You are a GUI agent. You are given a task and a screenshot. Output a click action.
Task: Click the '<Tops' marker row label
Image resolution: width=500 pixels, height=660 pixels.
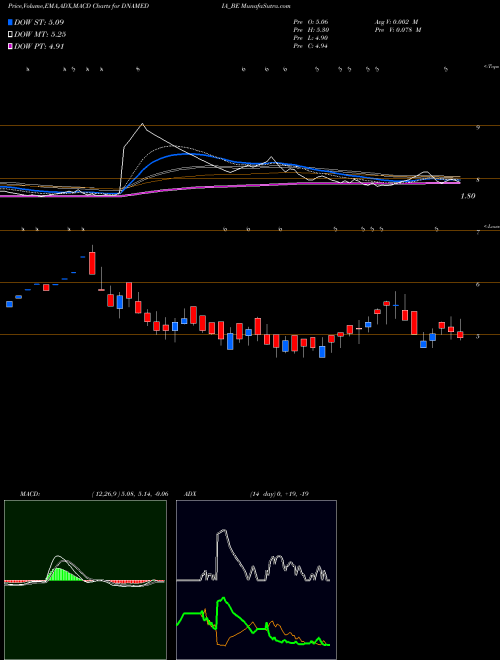(491, 67)
